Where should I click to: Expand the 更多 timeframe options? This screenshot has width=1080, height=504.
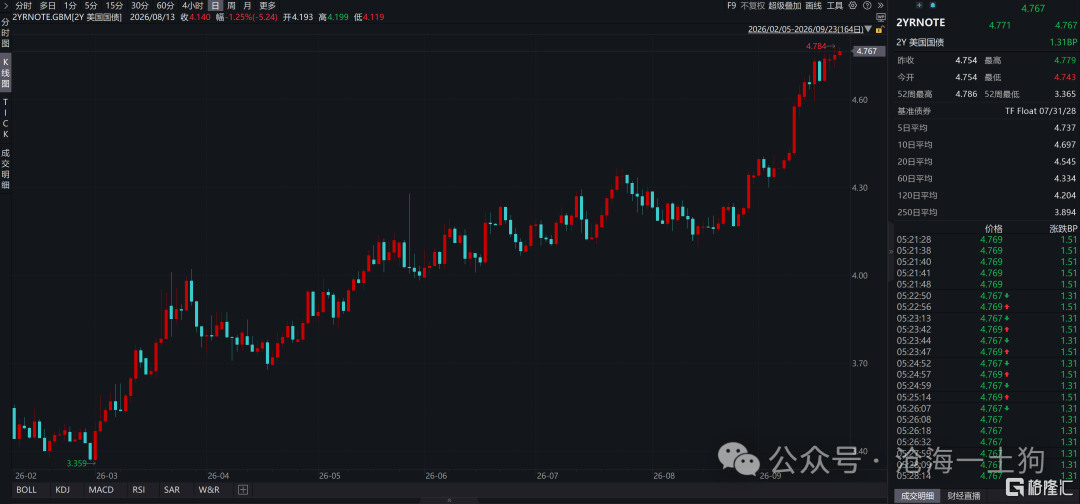pos(267,6)
